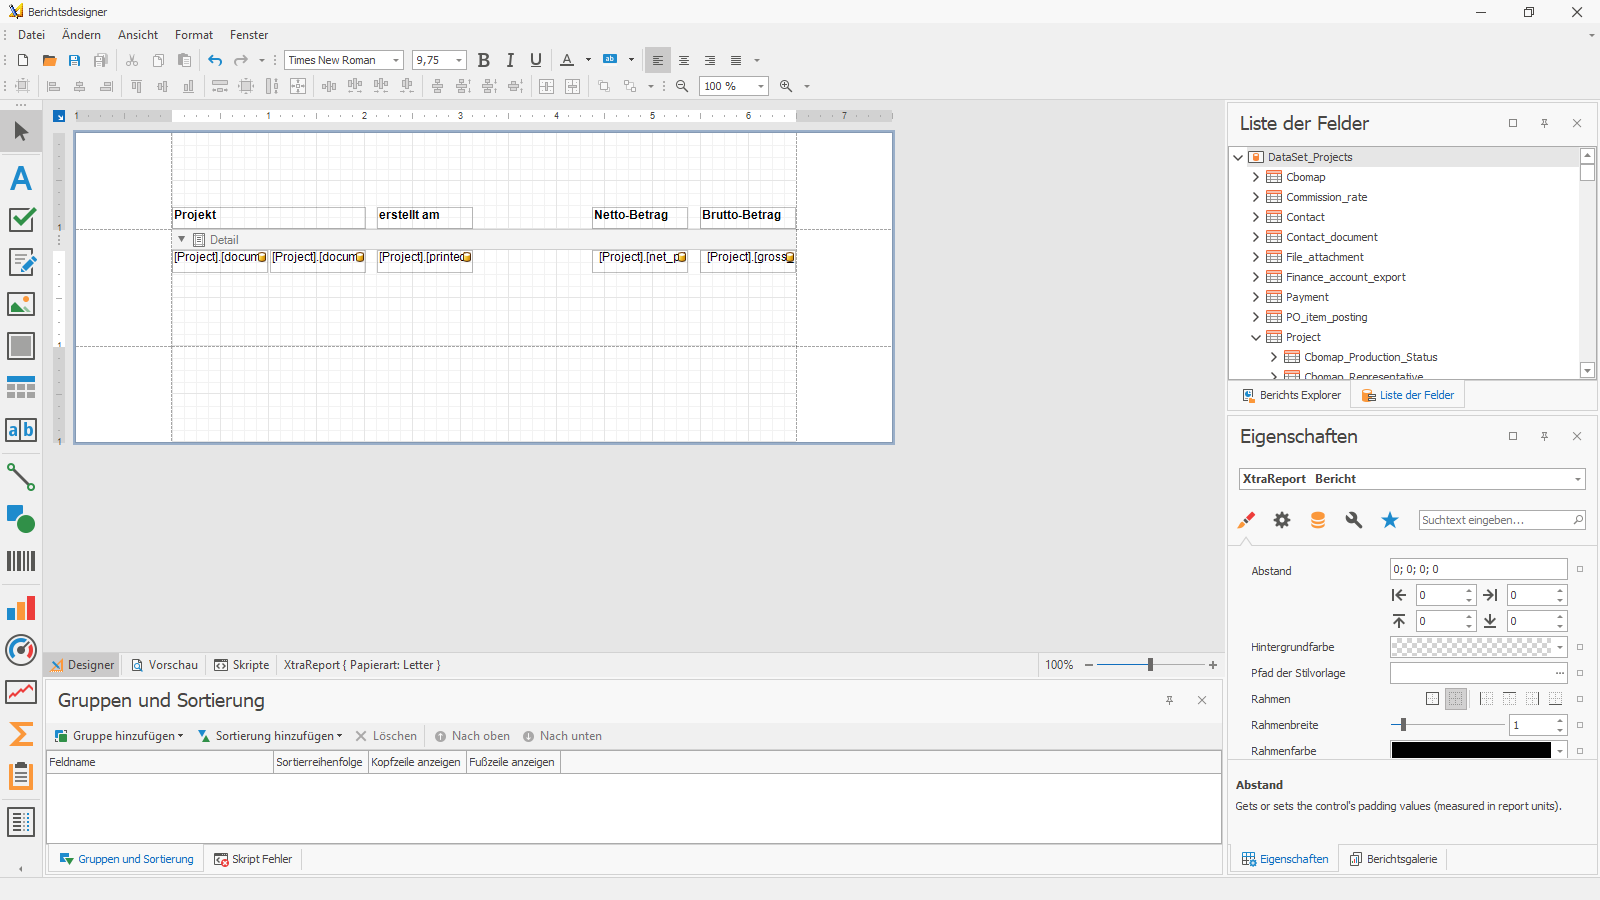Click the Suchtext eingeben search field
The width and height of the screenshot is (1600, 900).
coord(1502,520)
